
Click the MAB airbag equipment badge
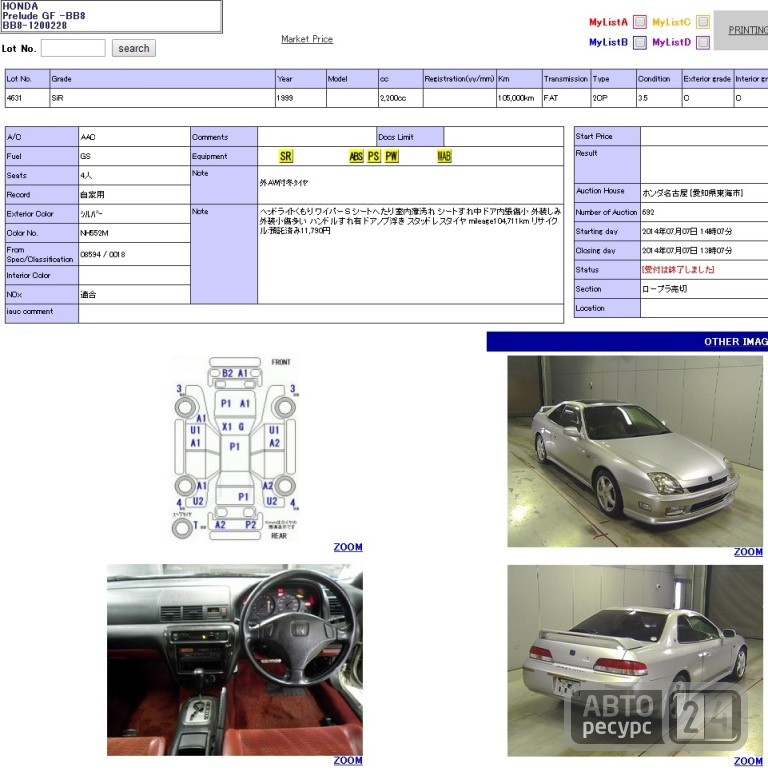[x=444, y=156]
